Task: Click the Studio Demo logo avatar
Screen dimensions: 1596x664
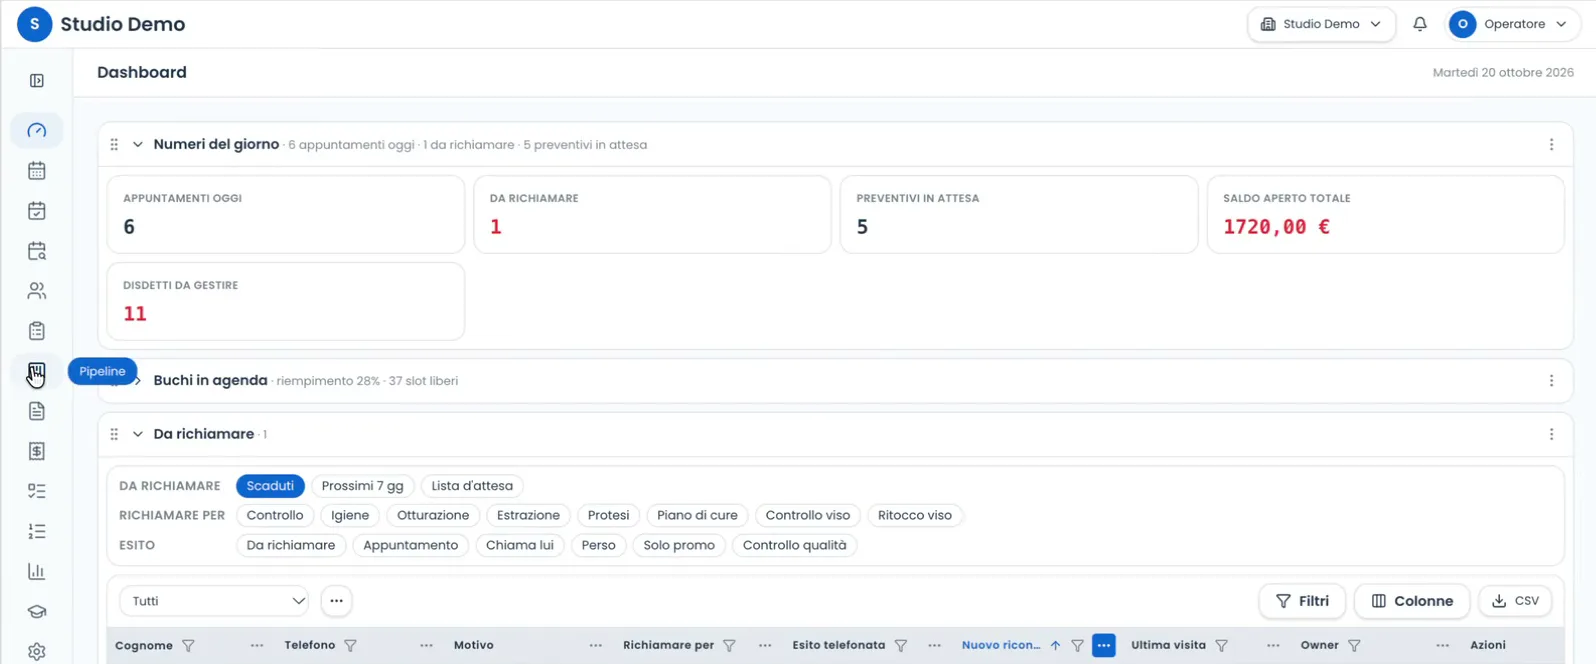Action: [35, 24]
